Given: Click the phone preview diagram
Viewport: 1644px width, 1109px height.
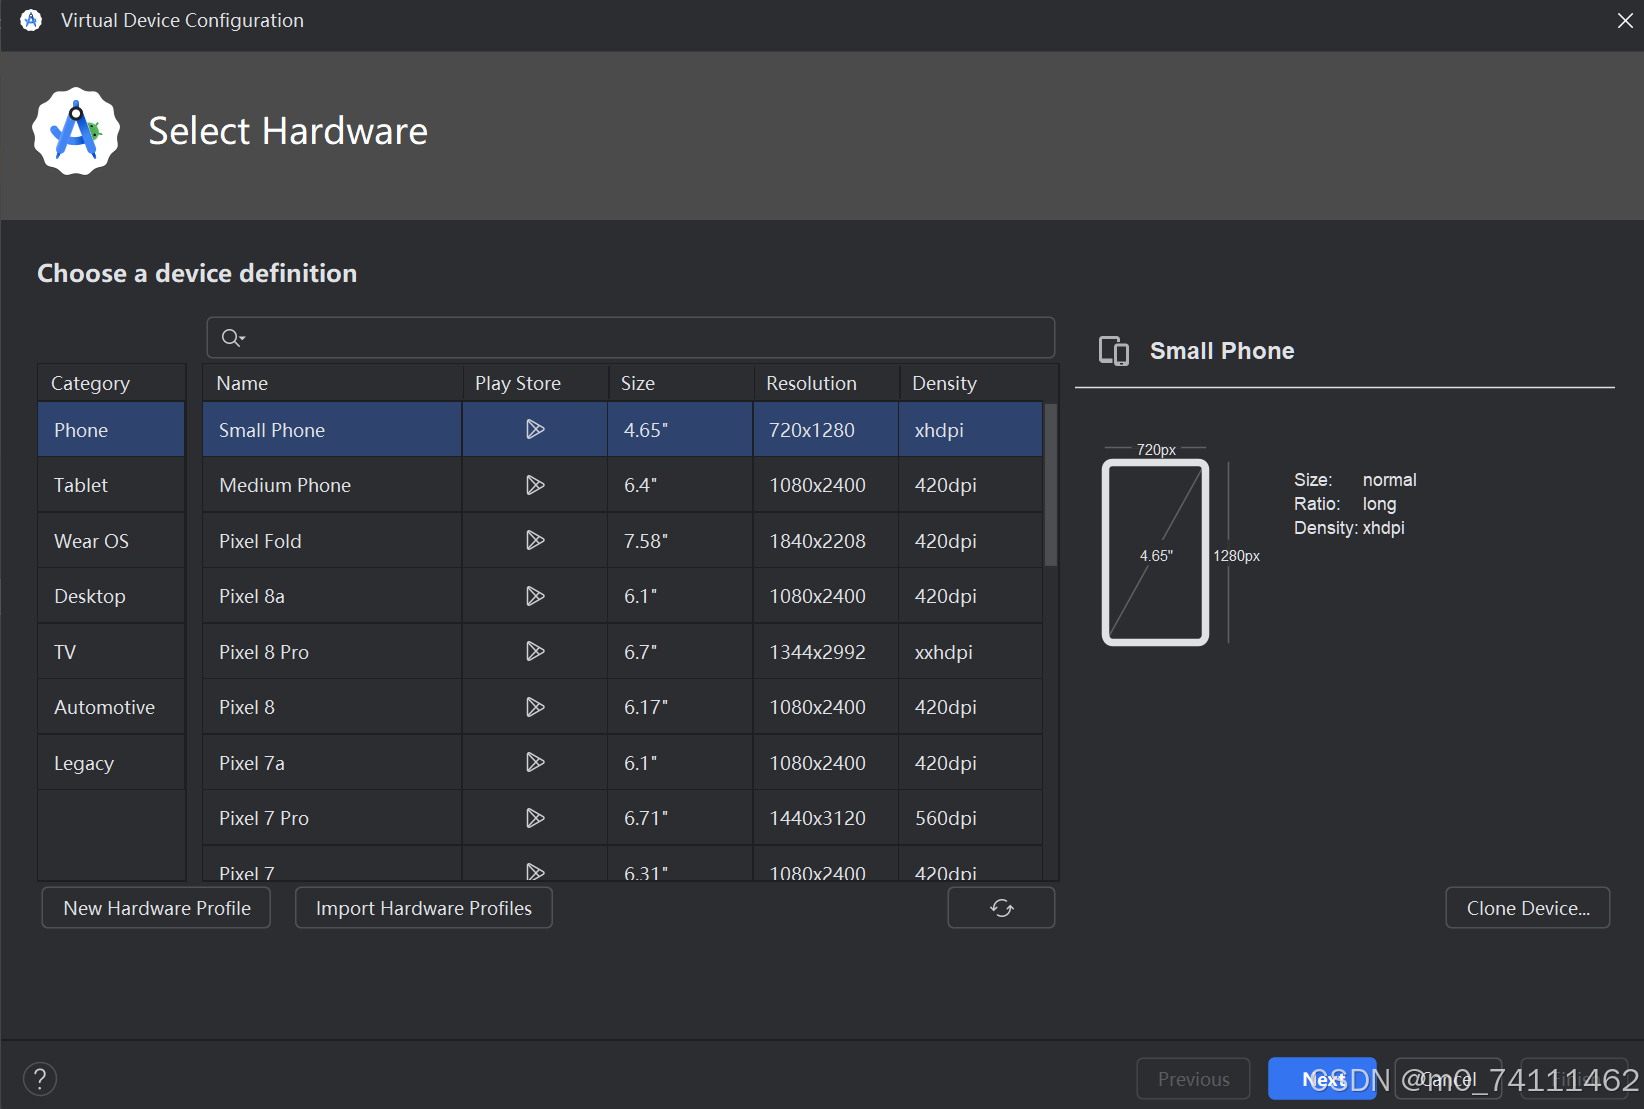Looking at the screenshot, I should (1156, 552).
